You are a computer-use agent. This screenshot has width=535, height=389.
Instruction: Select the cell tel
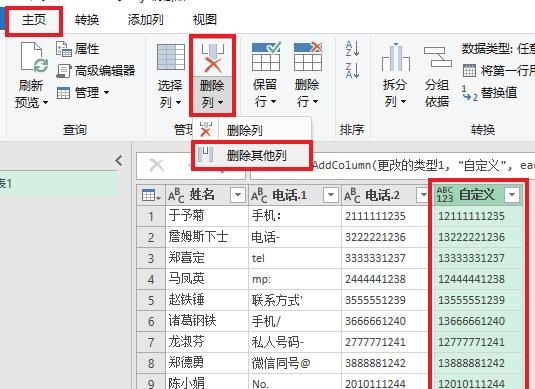click(x=295, y=258)
